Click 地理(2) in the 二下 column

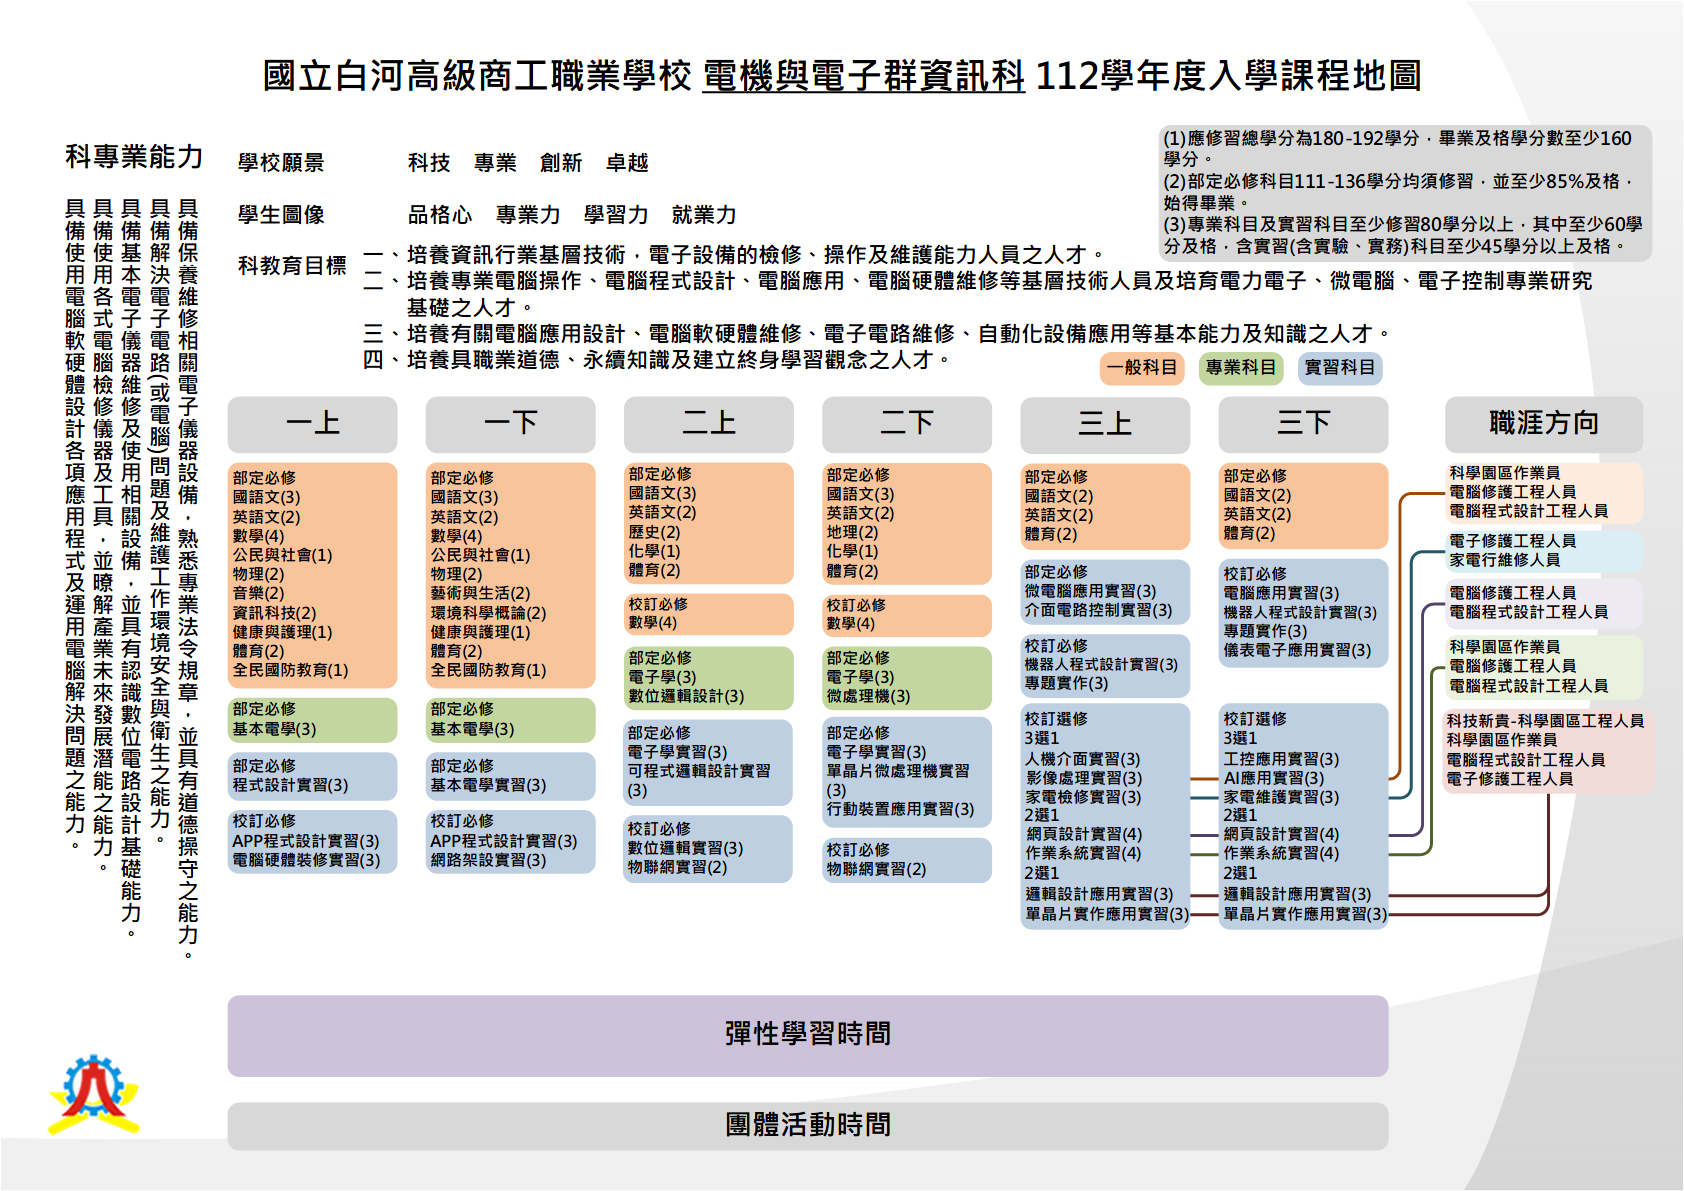852,532
